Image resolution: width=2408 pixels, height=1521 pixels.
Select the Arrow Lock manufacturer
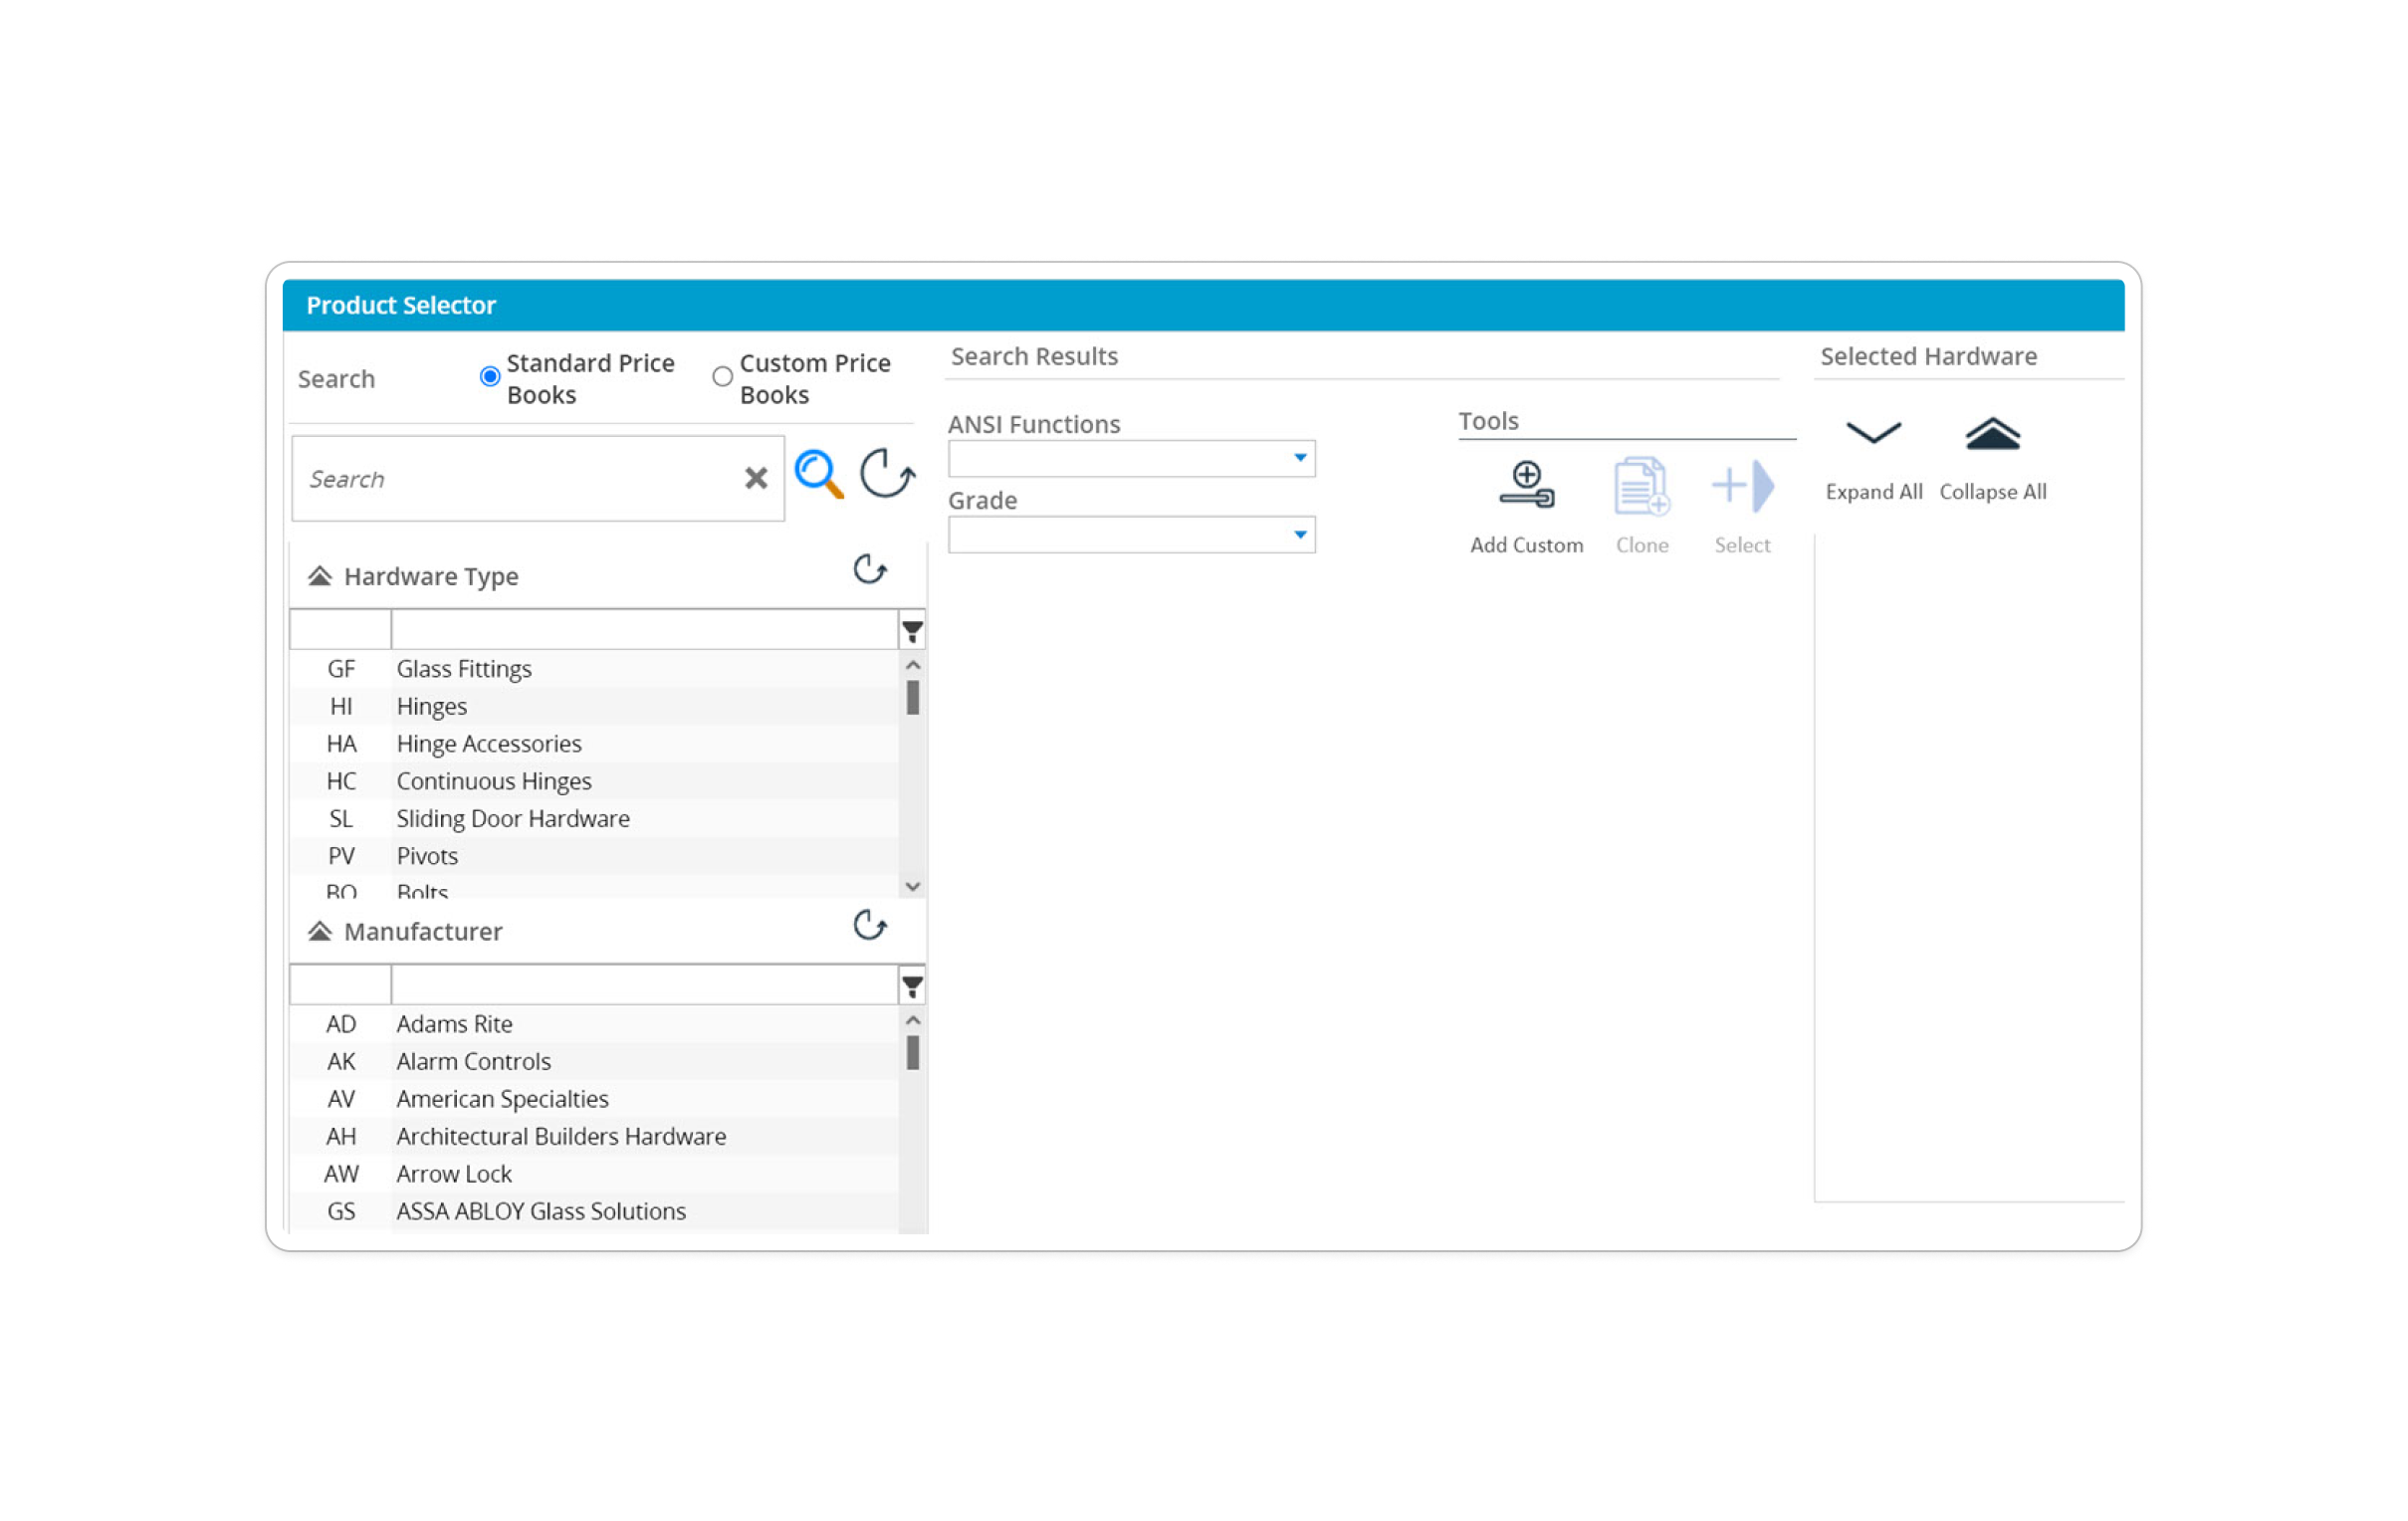pos(594,1174)
